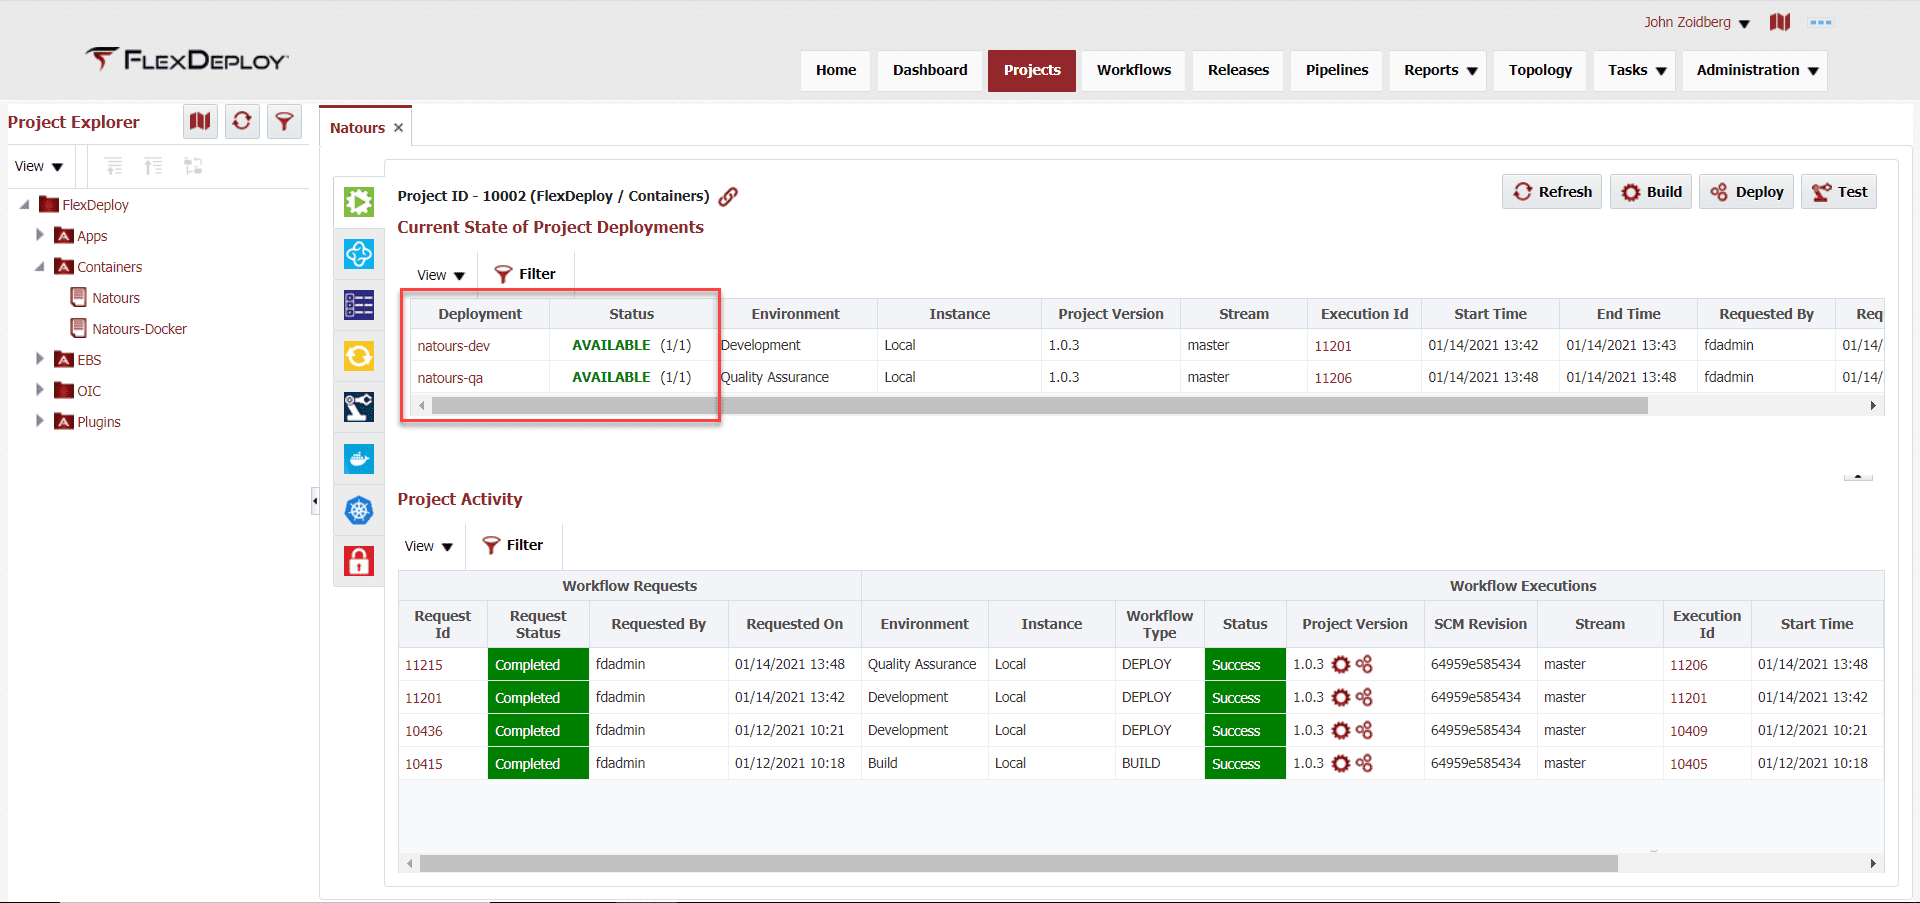Collapse the Project Explorer side panel
Screen dimensions: 1920x903
click(315, 500)
